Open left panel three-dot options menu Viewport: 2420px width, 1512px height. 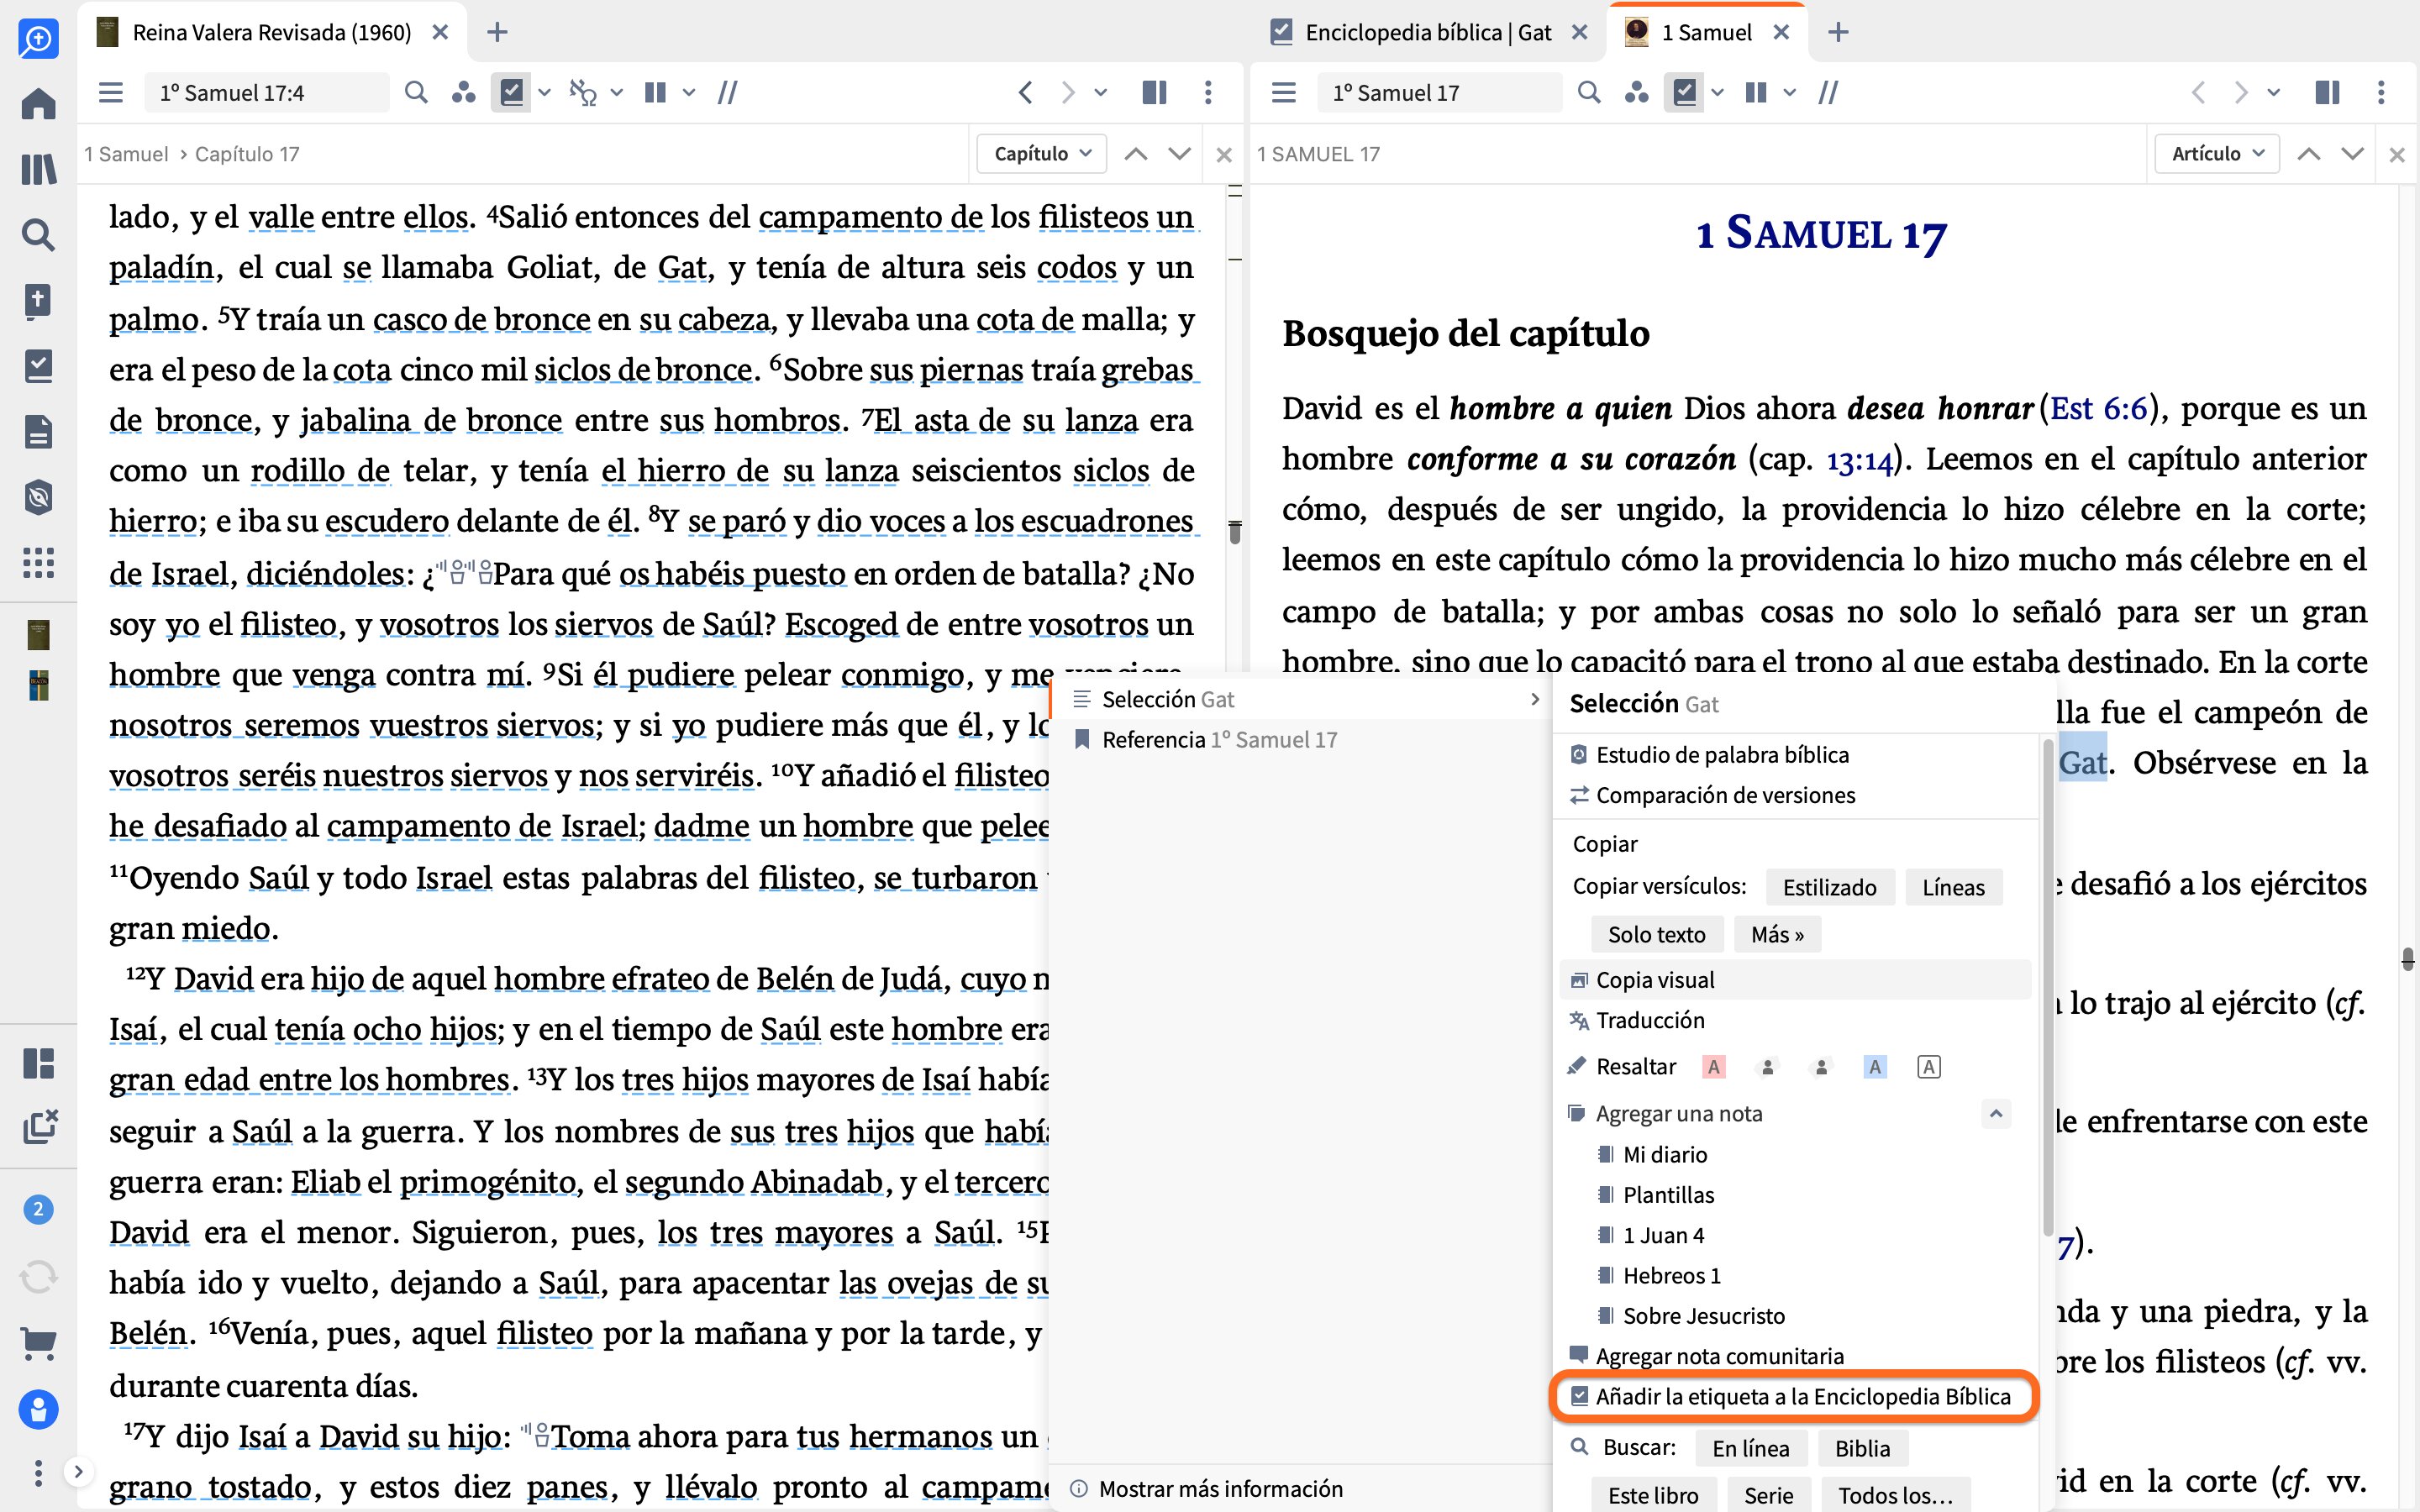pos(1208,93)
